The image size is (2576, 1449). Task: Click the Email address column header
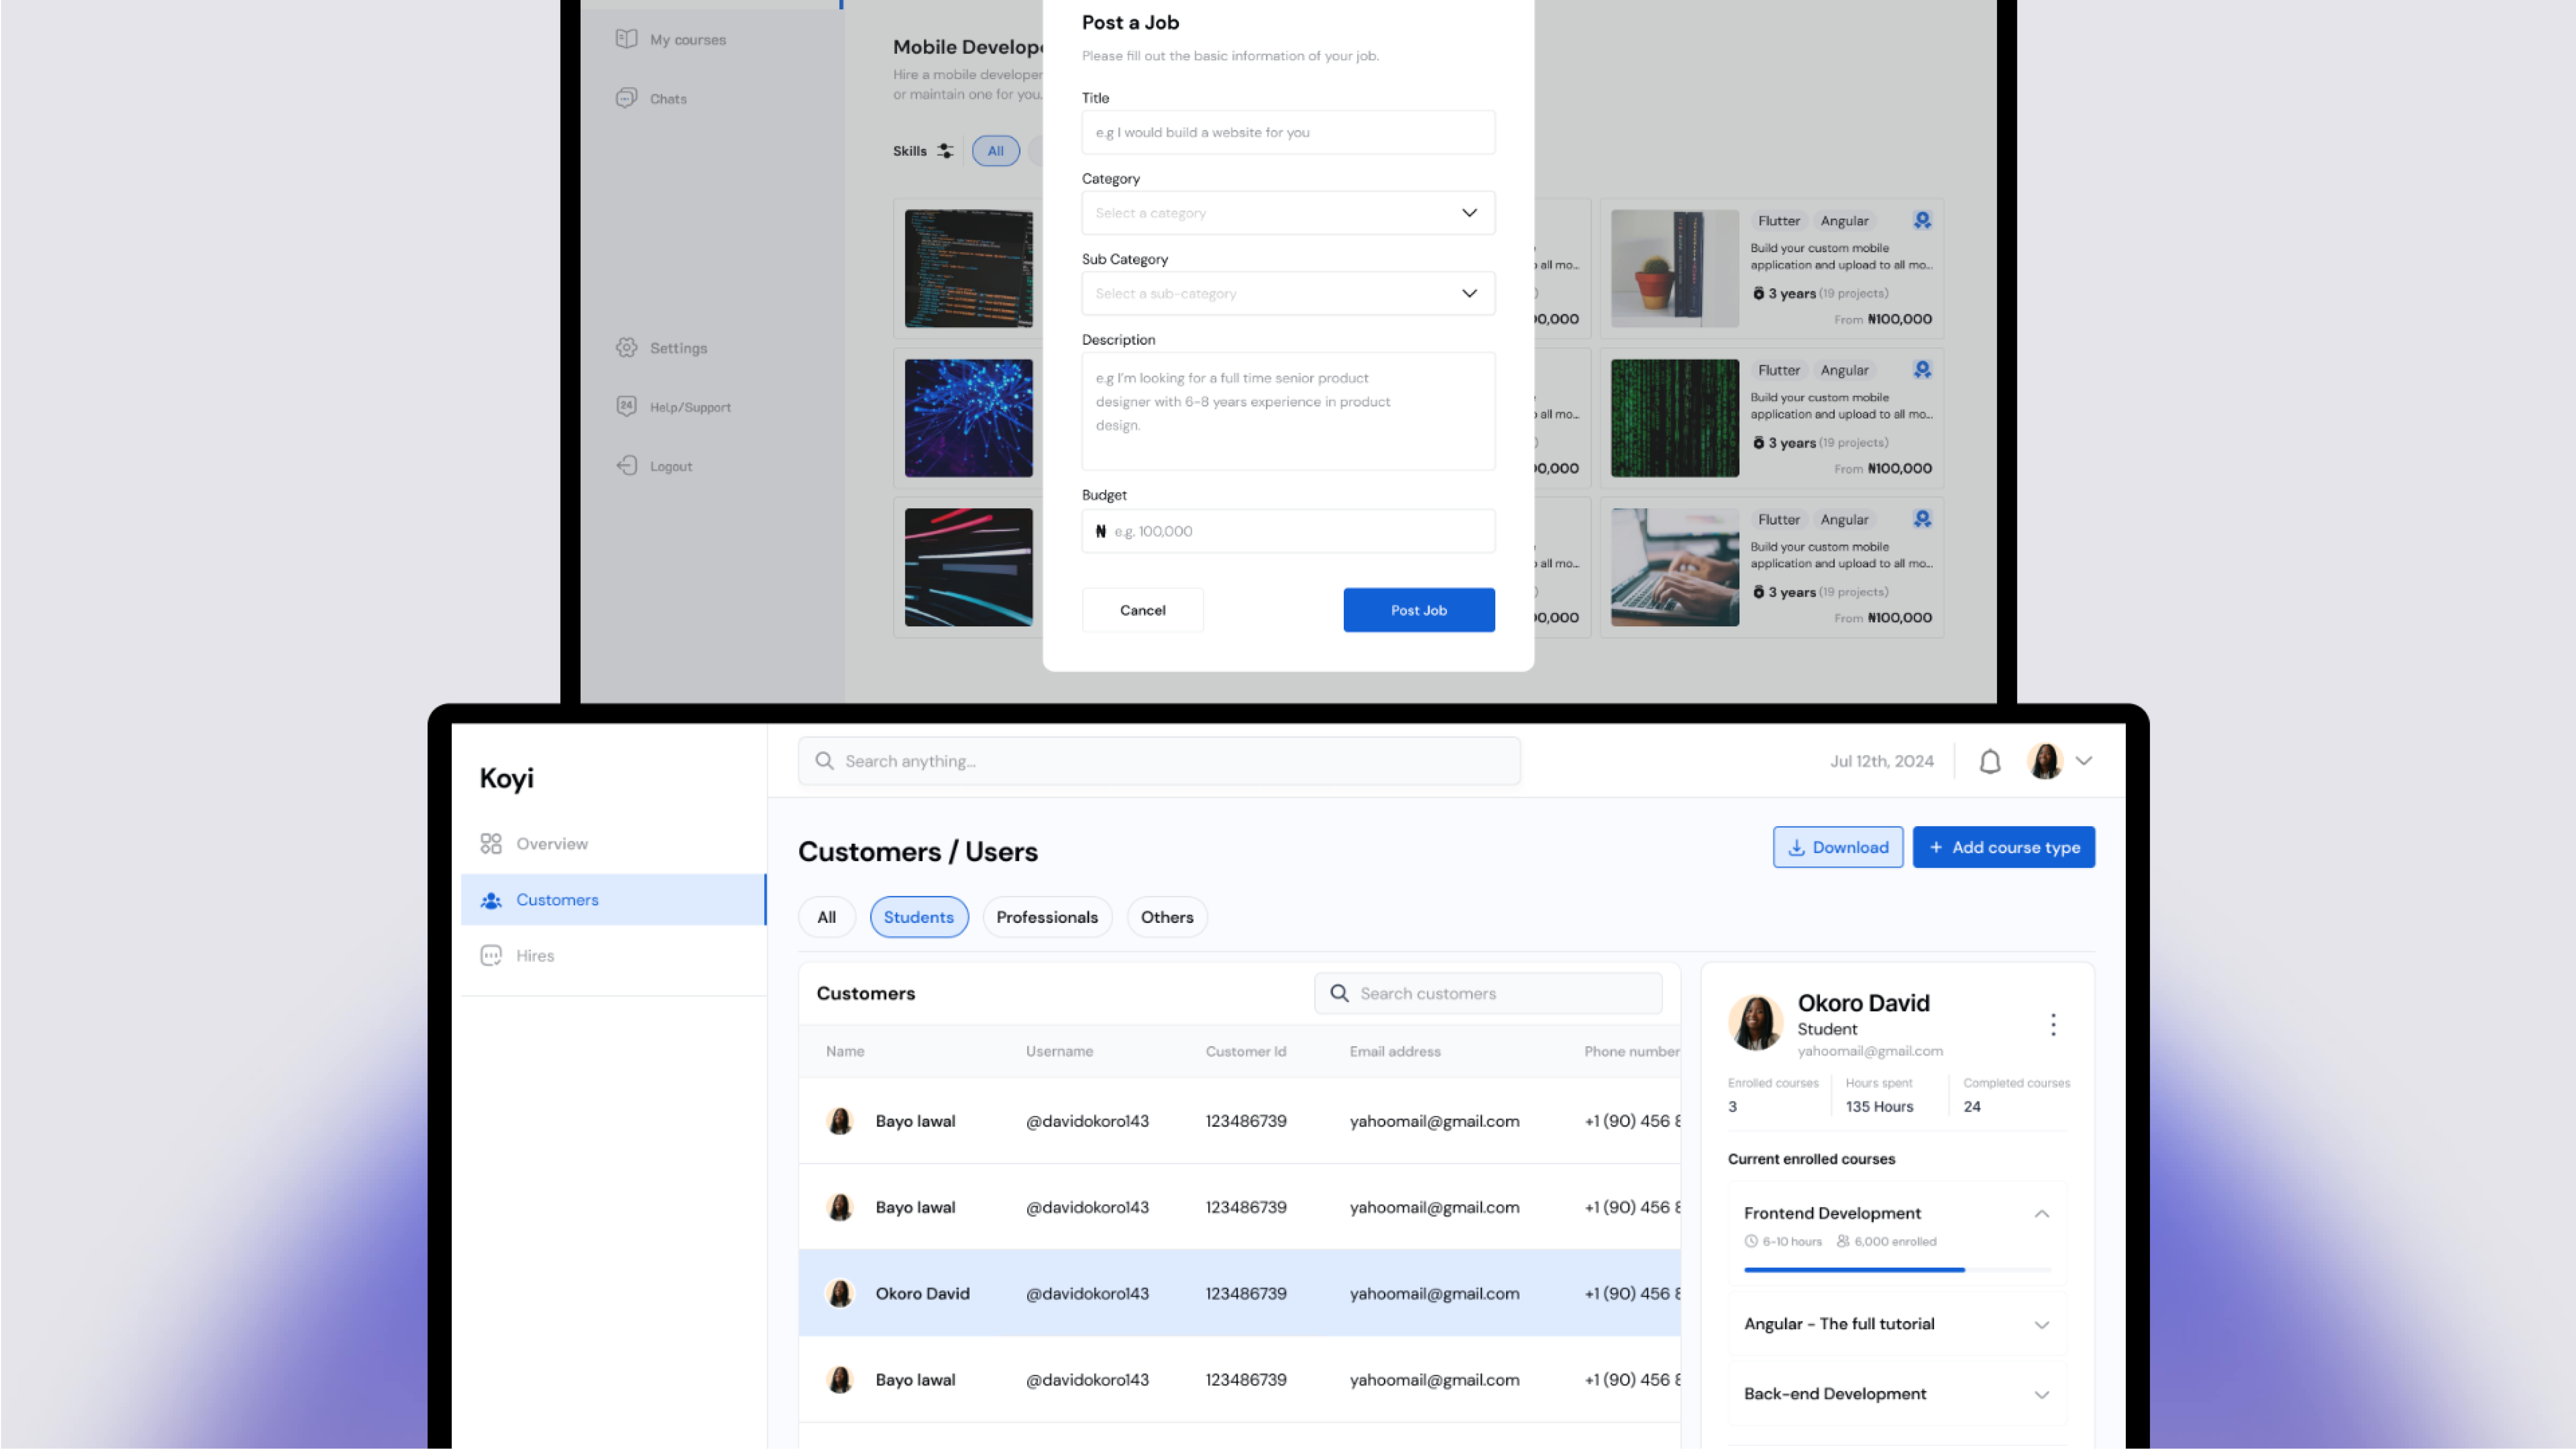[x=1395, y=1051]
